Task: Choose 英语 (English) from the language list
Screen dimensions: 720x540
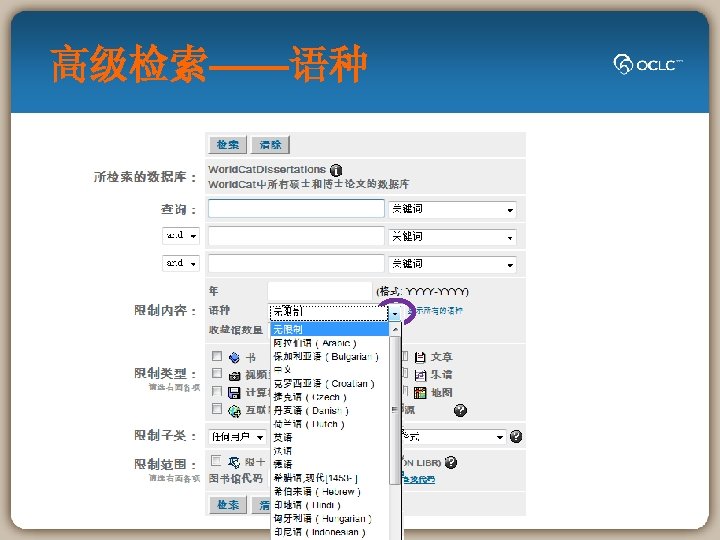Action: [329, 437]
